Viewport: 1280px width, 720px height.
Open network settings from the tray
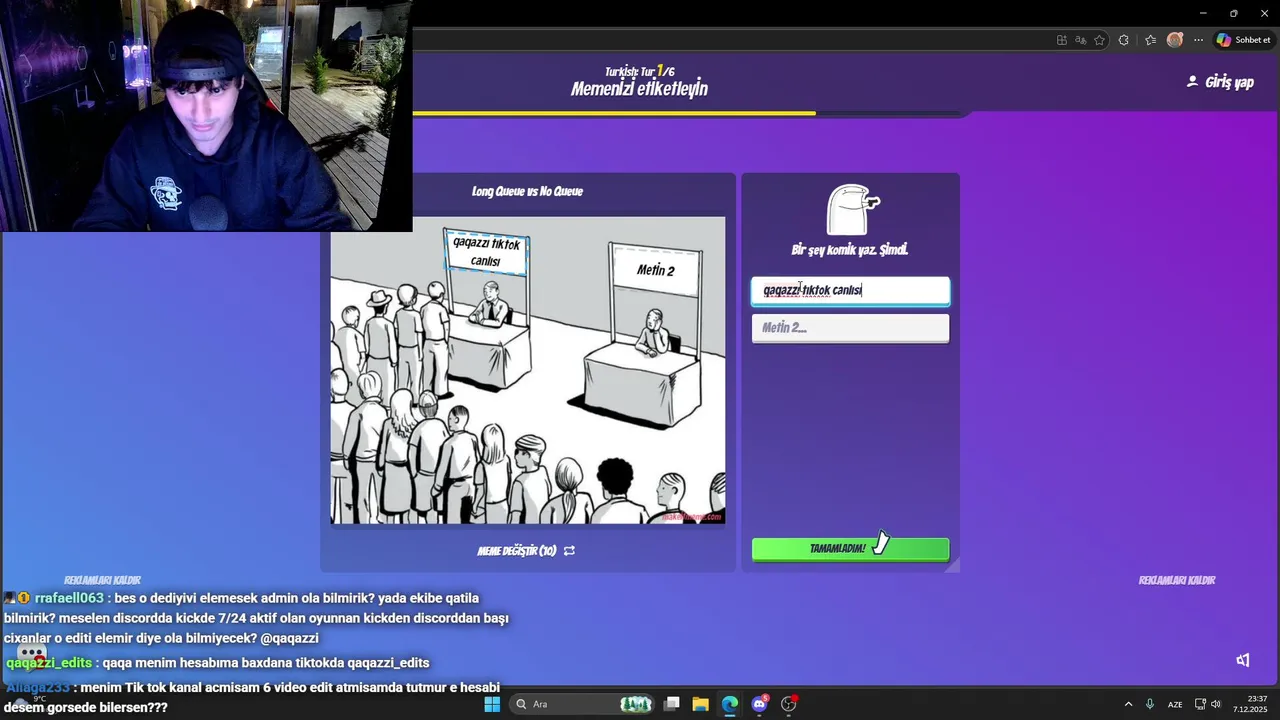pyautogui.click(x=1200, y=704)
